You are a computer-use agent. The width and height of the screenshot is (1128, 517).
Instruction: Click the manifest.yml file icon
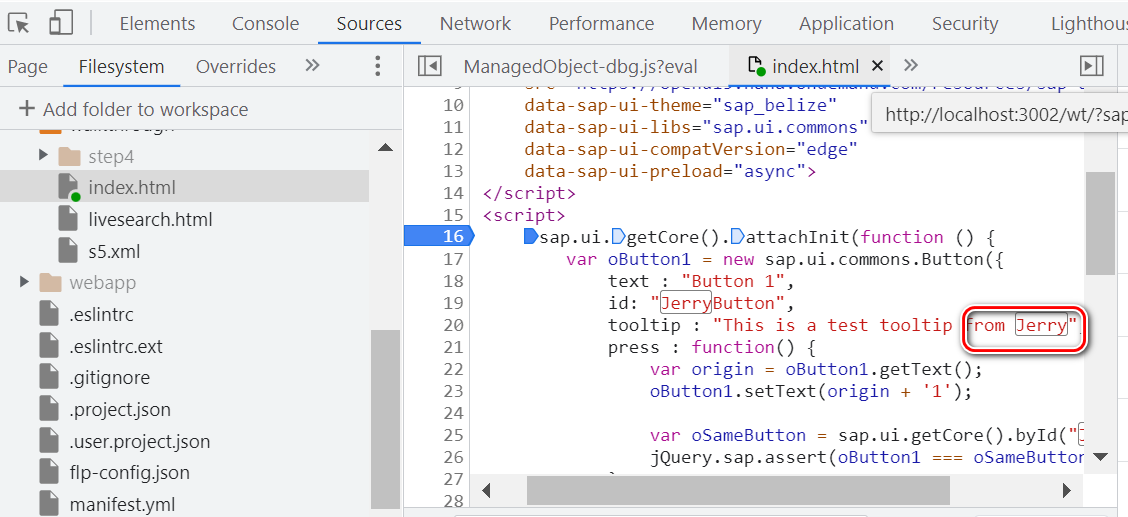[x=49, y=503]
